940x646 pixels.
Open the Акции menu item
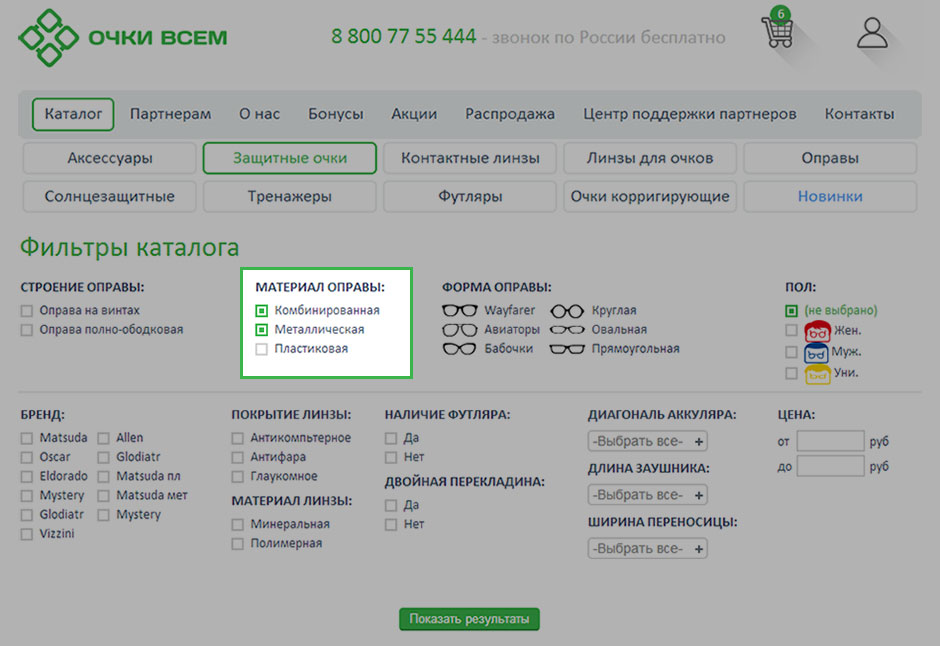tap(414, 114)
